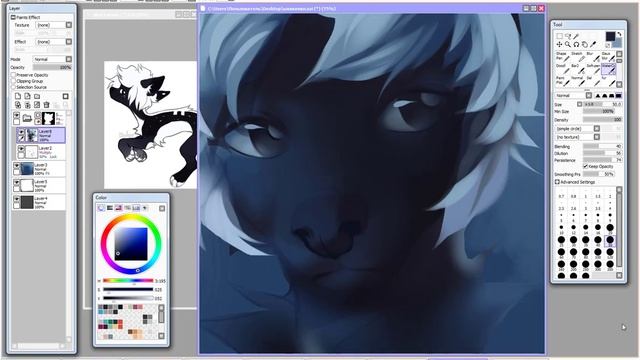Hide Layer5 with its eye icon
The width and height of the screenshot is (640, 360).
17,183
